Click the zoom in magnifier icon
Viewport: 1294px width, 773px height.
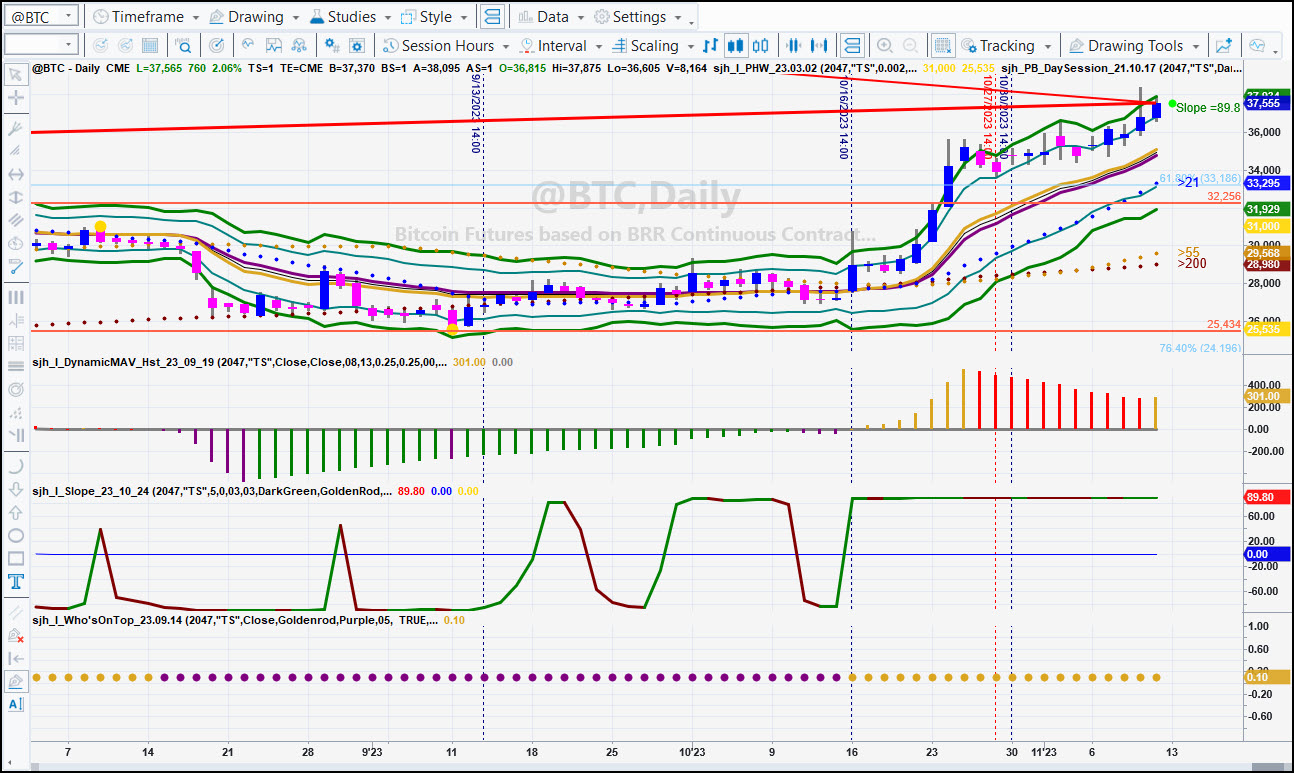pyautogui.click(x=885, y=46)
